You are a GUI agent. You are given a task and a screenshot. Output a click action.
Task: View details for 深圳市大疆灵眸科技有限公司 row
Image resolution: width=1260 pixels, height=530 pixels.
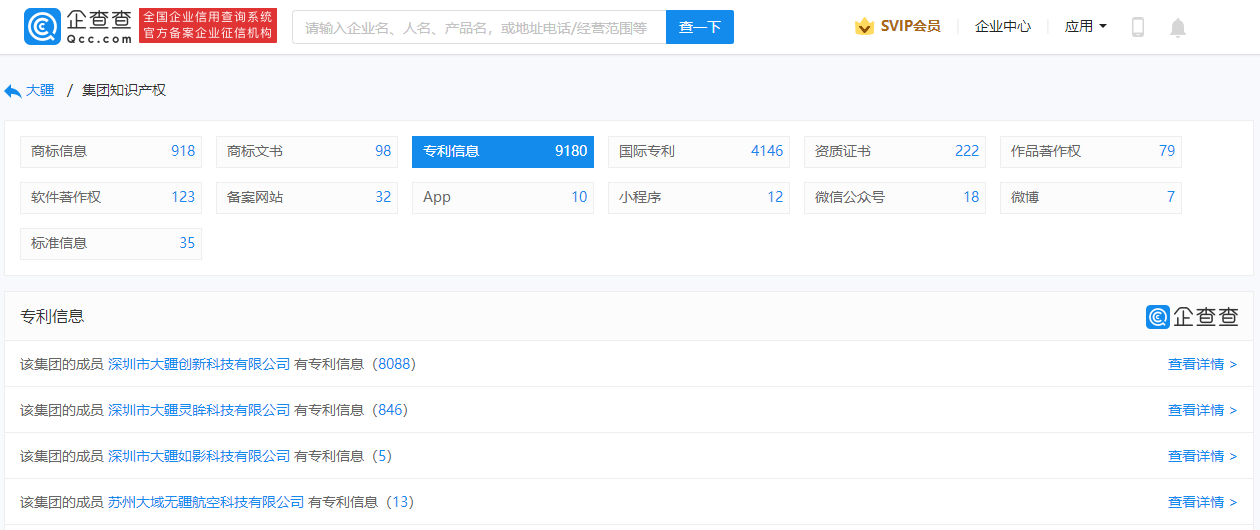(1202, 410)
